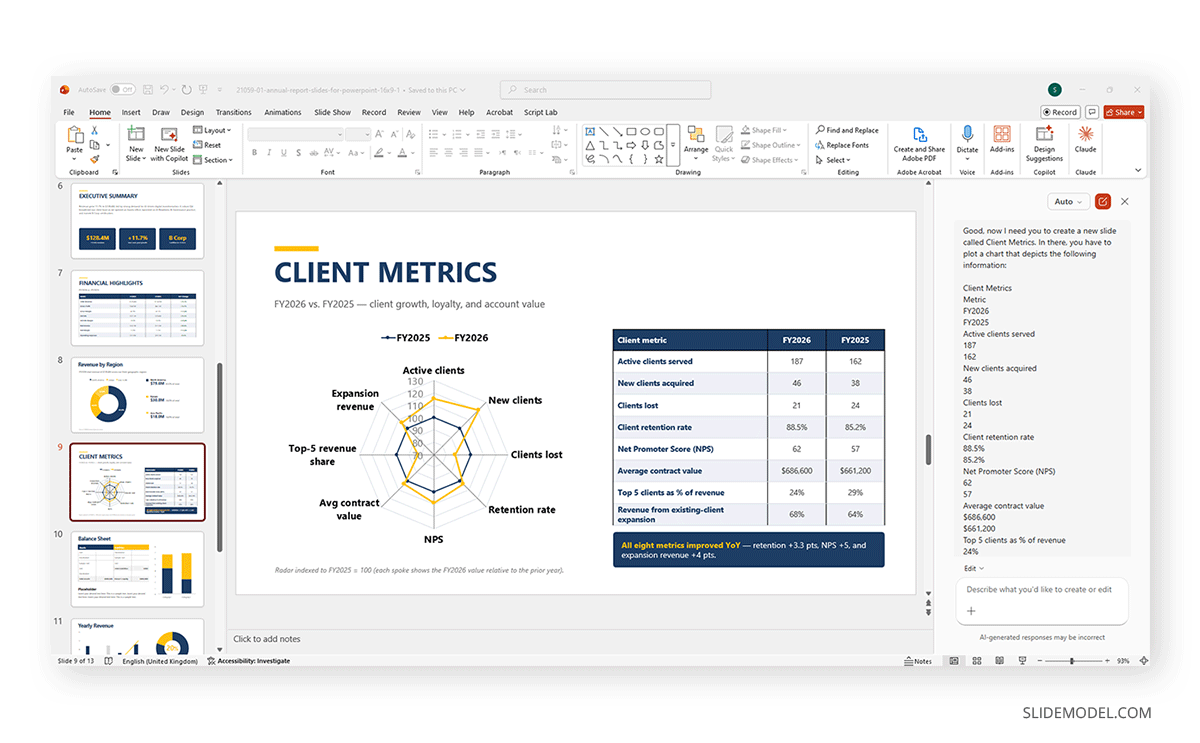Click Find and Replace
Image resolution: width=1200 pixels, height=743 pixels.
click(847, 130)
